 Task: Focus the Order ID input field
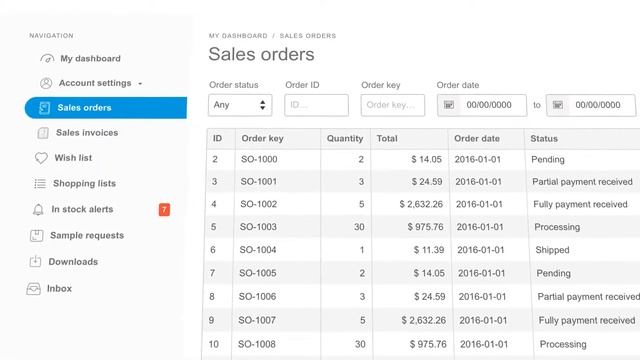coord(316,105)
